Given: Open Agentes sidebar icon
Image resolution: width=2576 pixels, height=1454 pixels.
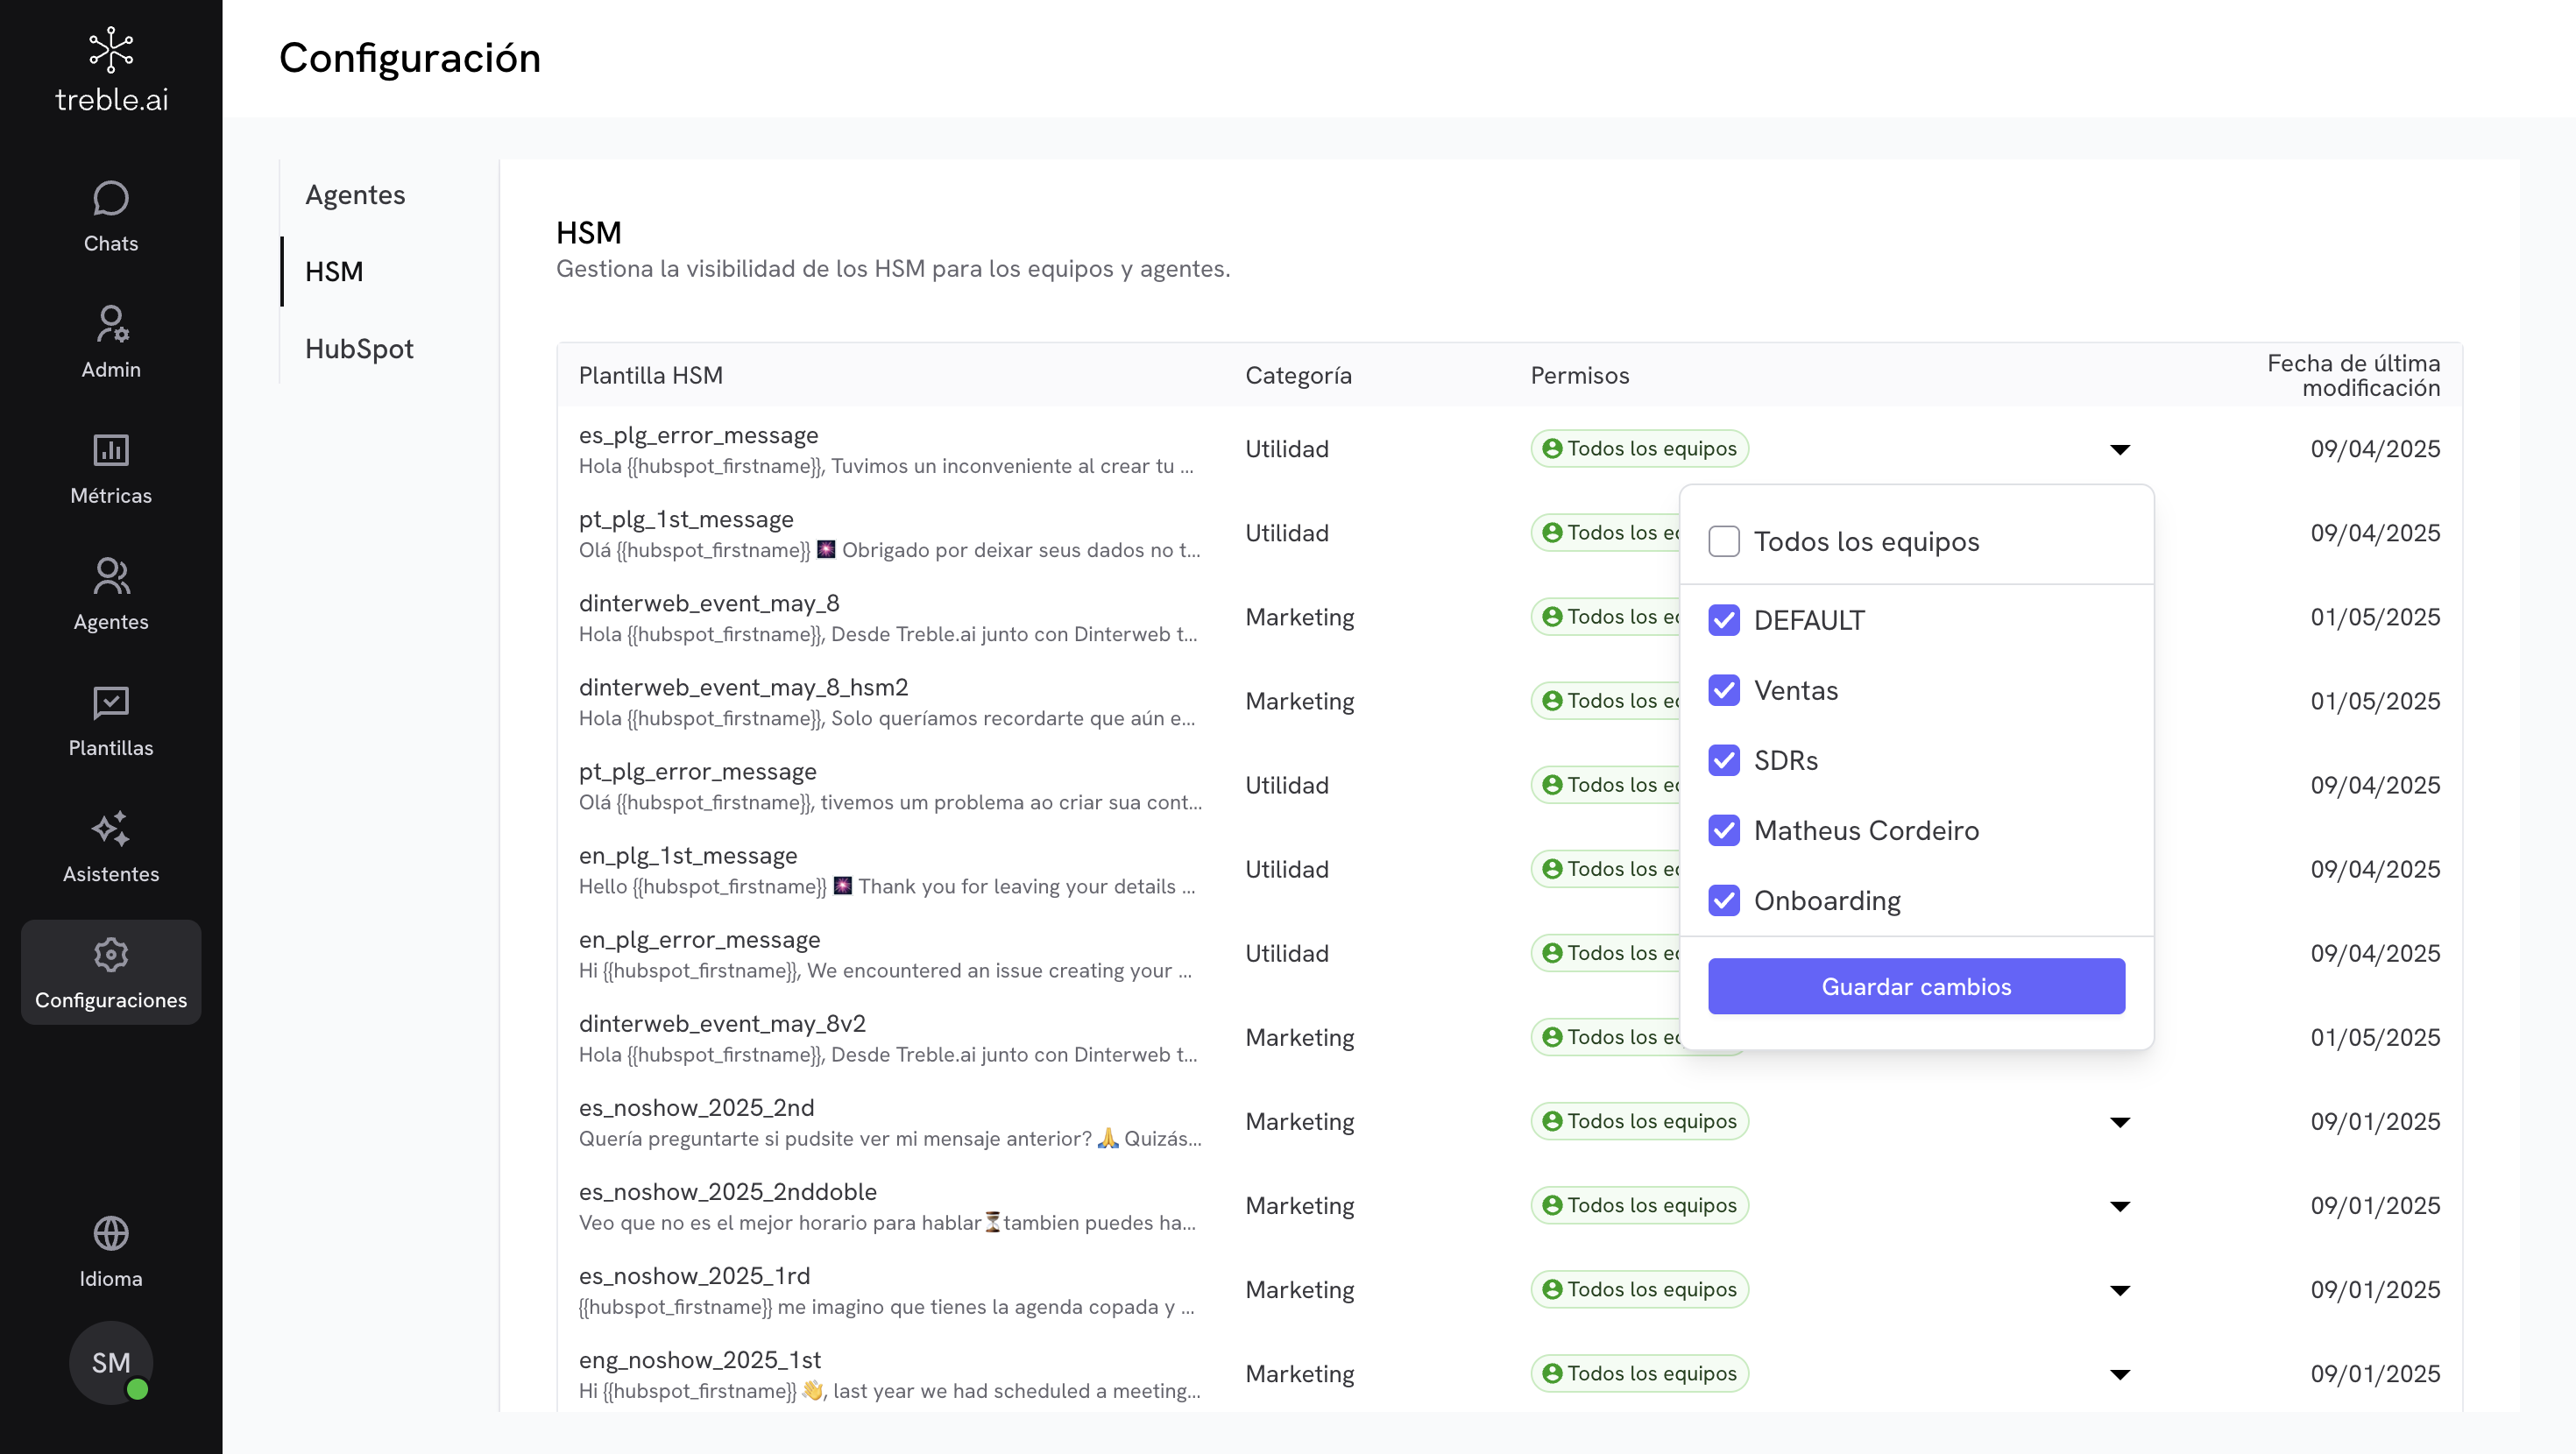Looking at the screenshot, I should coord(111,577).
